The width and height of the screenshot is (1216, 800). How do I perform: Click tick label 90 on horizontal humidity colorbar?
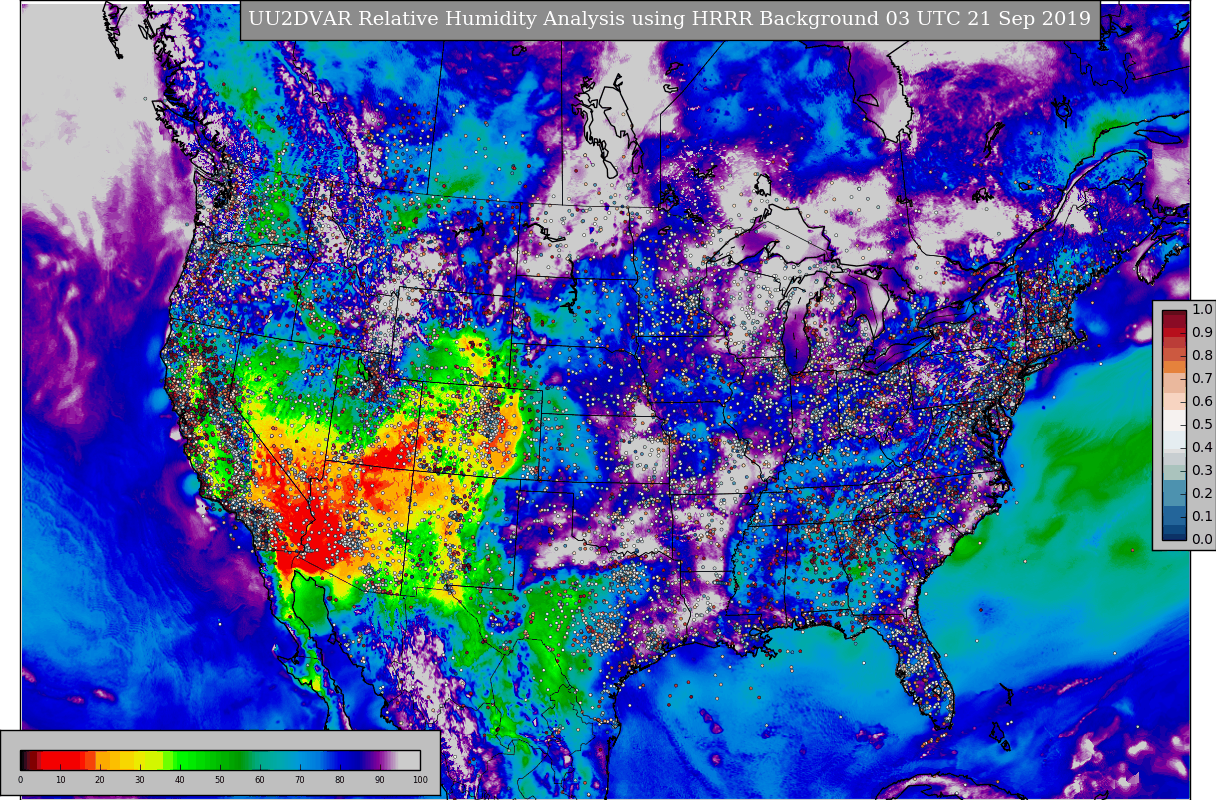[380, 780]
